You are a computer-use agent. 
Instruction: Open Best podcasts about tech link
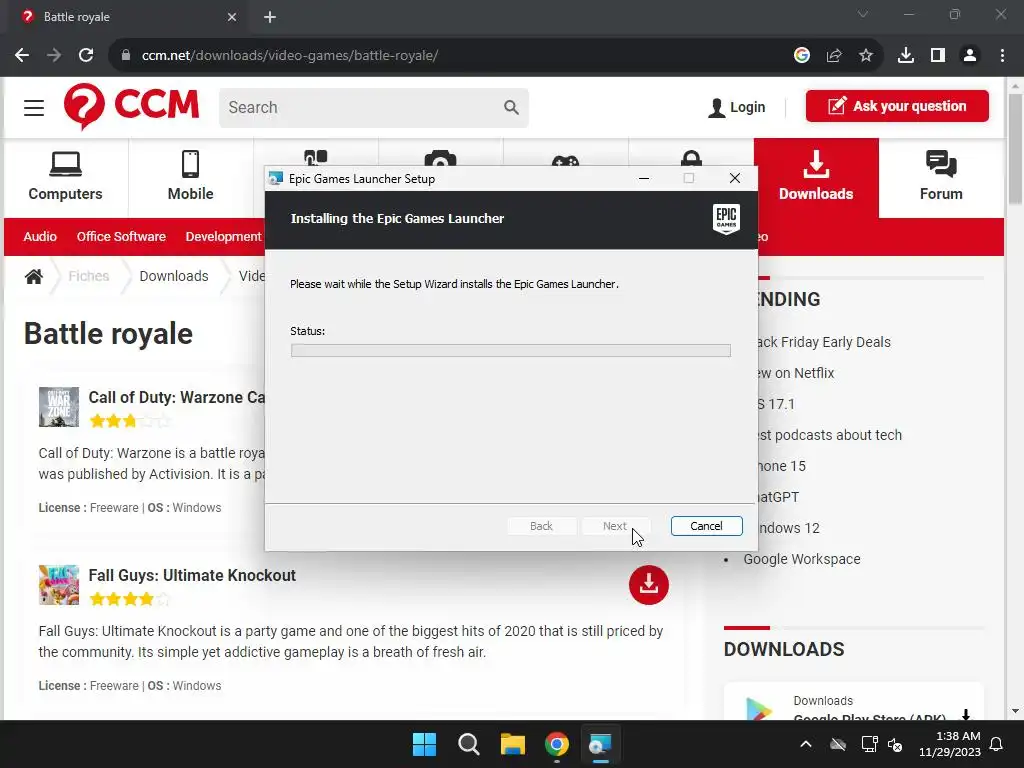point(829,435)
